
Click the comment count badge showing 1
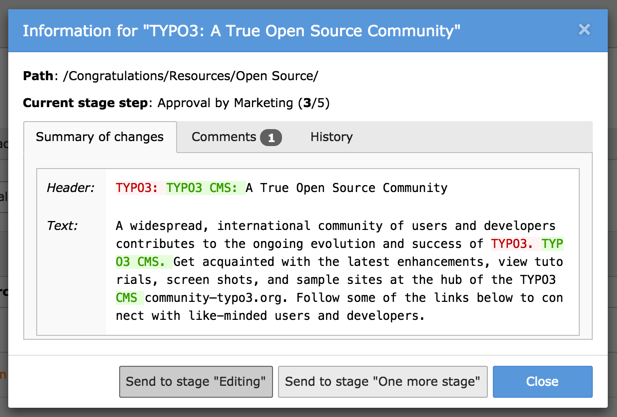click(271, 138)
